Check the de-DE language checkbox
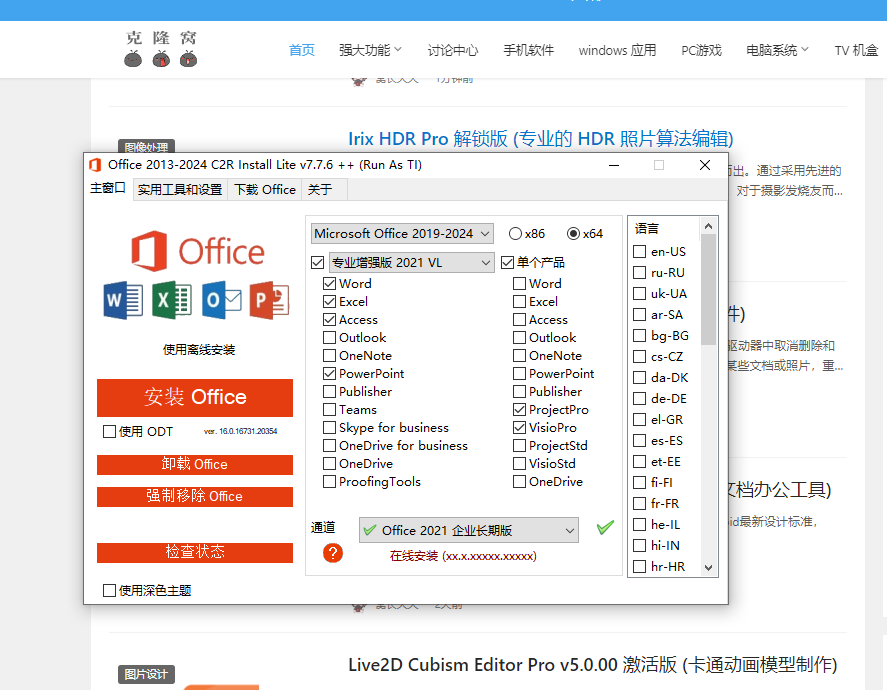 pyautogui.click(x=639, y=399)
